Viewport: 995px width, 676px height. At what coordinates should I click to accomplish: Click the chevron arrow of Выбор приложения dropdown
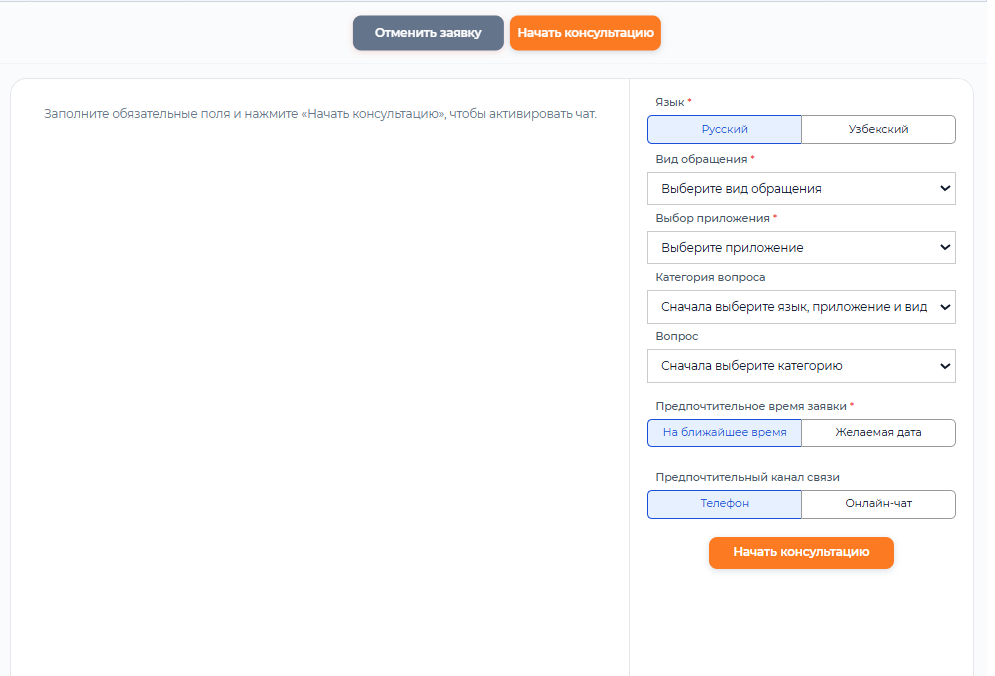[944, 247]
